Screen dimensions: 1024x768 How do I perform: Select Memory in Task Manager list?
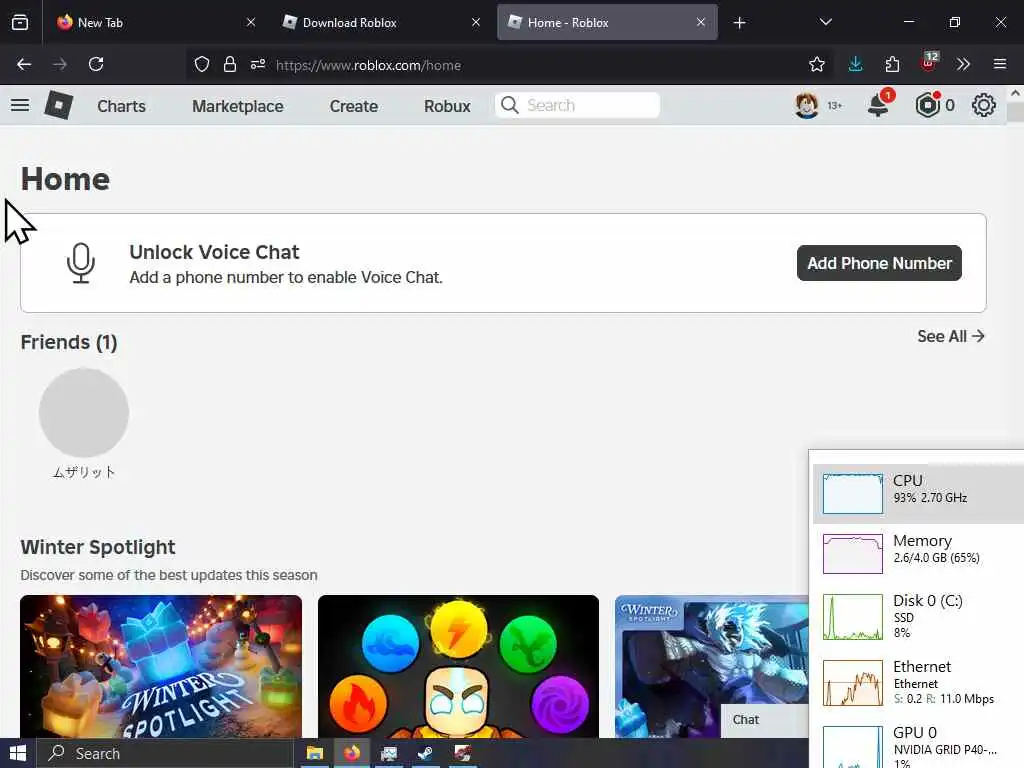(918, 554)
